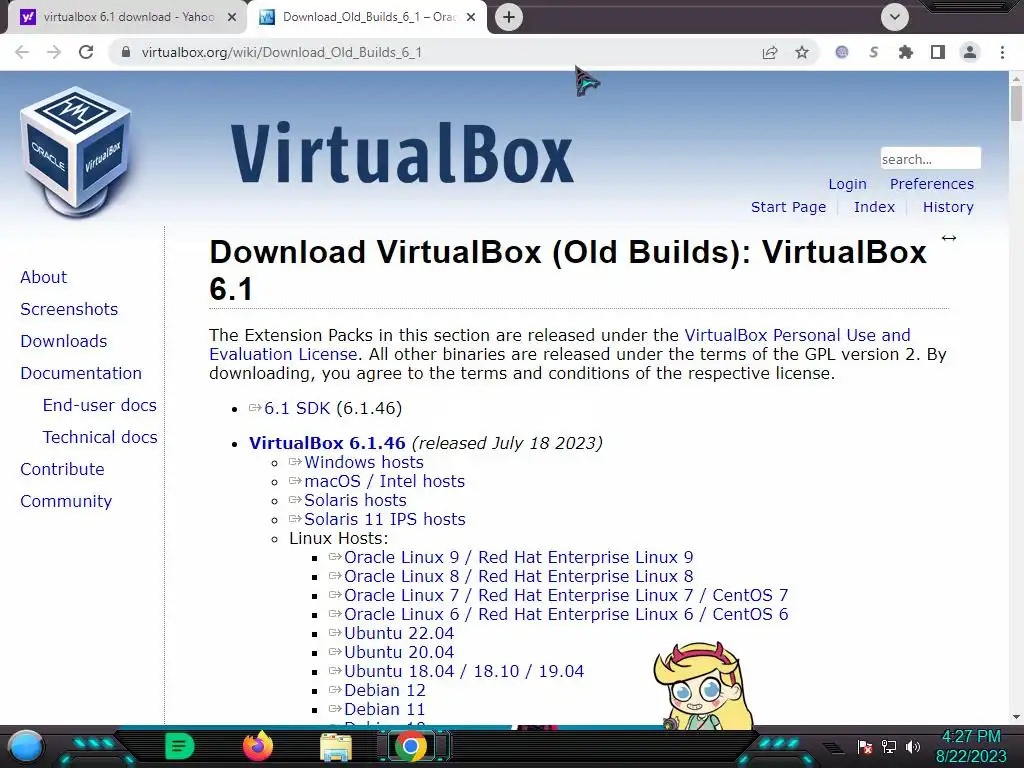Open a new tab with the plus button
Image resolution: width=1024 pixels, height=768 pixels.
tap(509, 17)
